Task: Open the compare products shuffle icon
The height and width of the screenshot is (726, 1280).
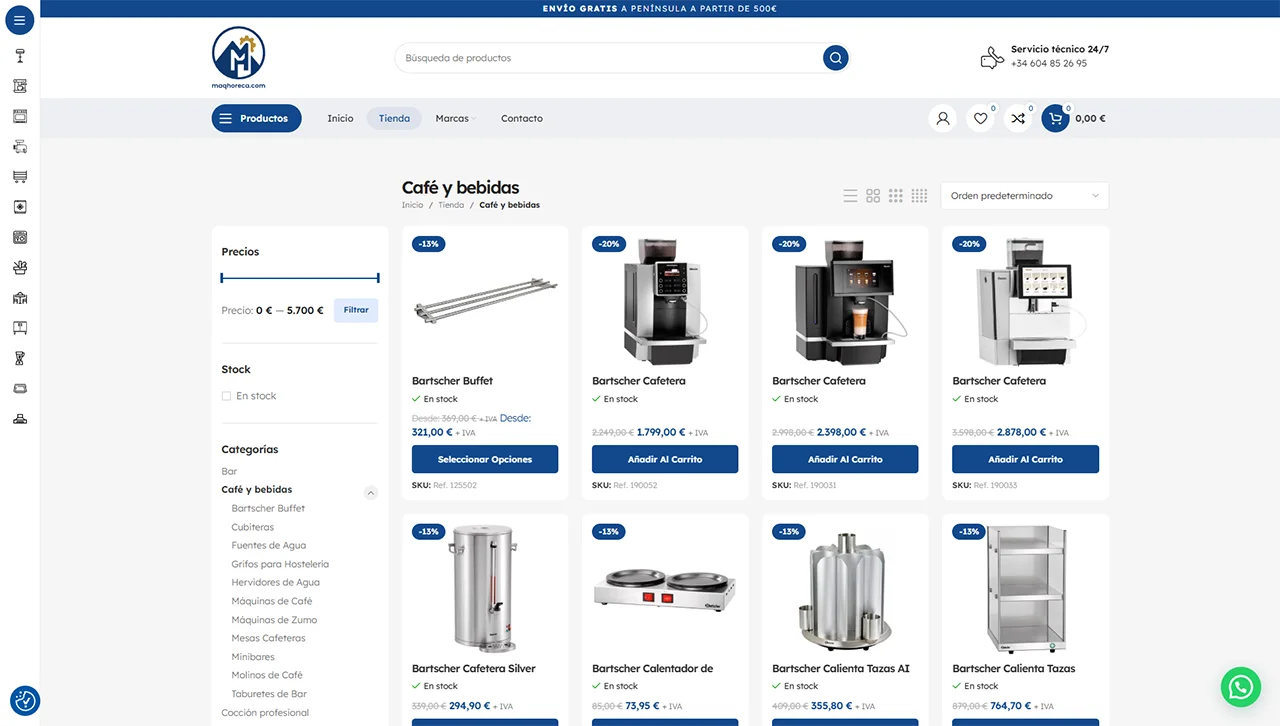Action: click(1018, 118)
